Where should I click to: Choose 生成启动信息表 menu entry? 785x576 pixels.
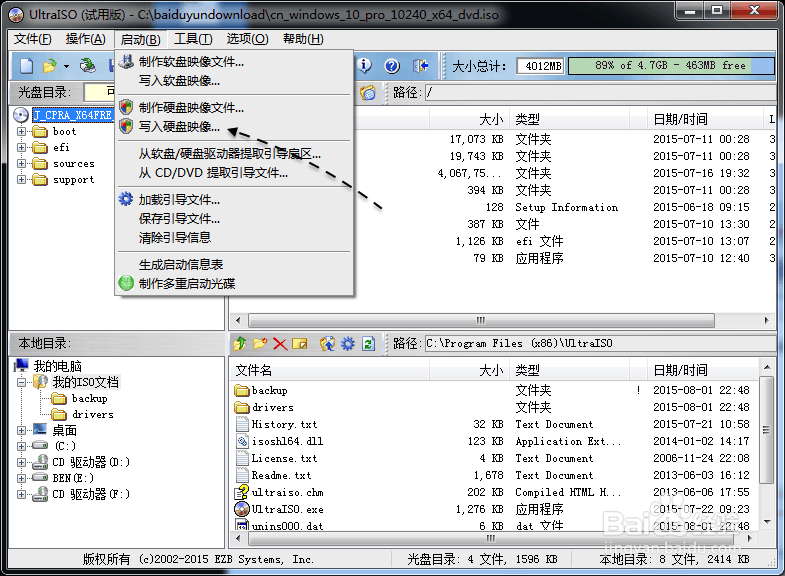tap(234, 265)
